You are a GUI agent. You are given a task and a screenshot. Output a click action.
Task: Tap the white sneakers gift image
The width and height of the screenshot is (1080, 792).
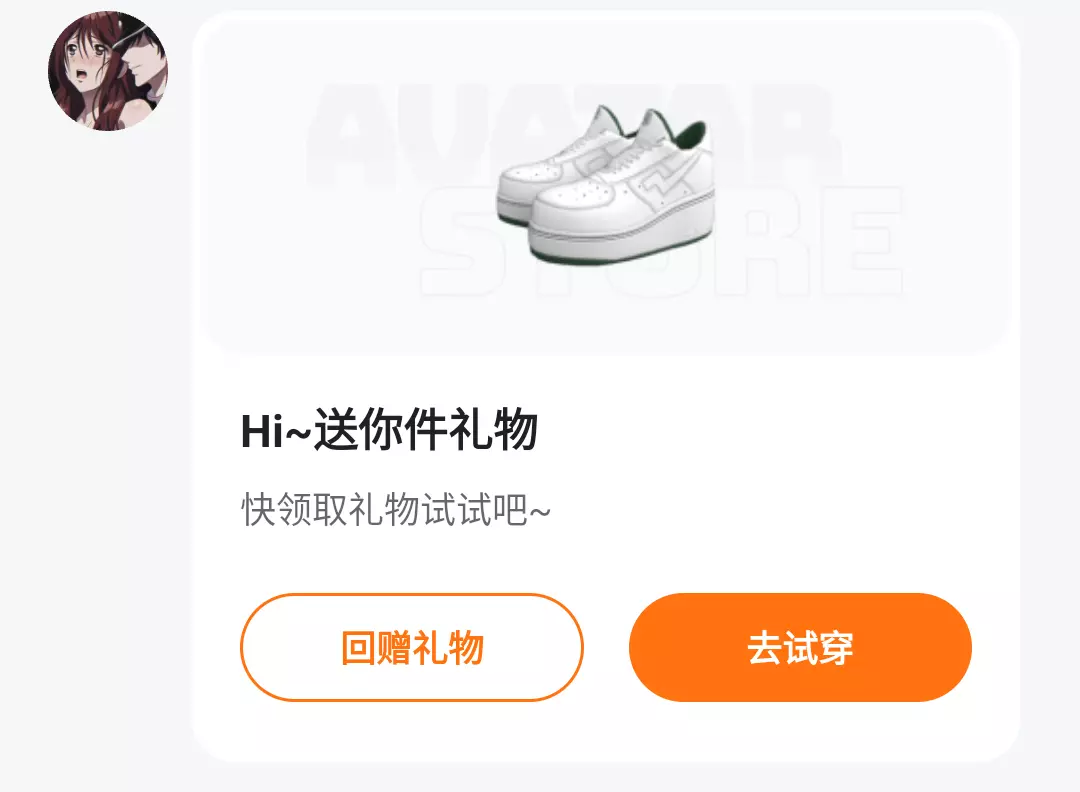tap(606, 185)
